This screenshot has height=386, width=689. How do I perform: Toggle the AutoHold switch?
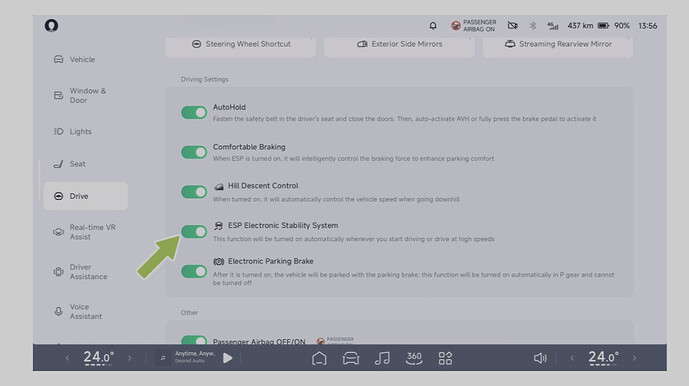pyautogui.click(x=194, y=113)
